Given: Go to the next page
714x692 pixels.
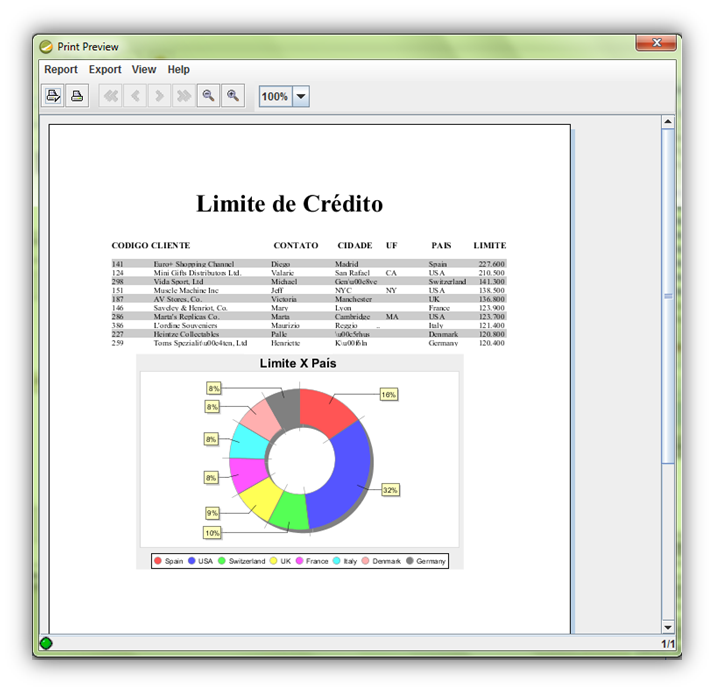Looking at the screenshot, I should click(159, 96).
